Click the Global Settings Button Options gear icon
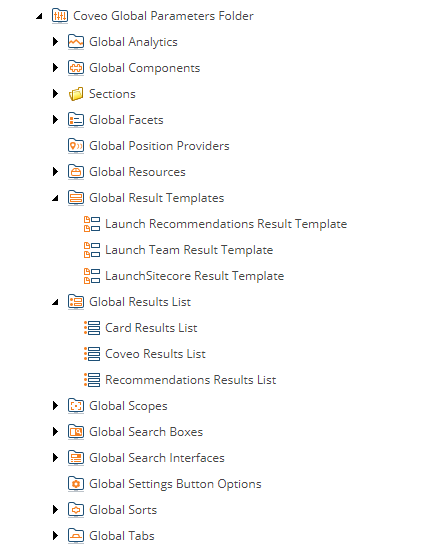The image size is (429, 552). tap(76, 484)
